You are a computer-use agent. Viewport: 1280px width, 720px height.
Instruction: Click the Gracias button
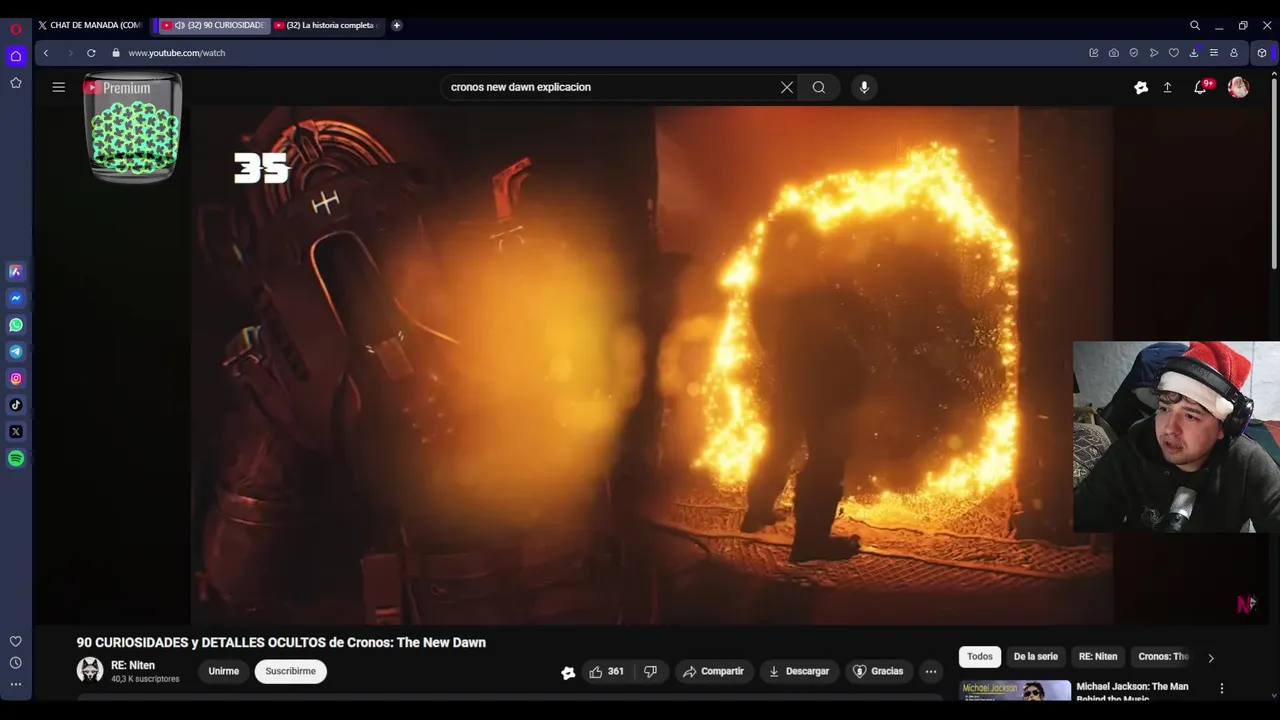(878, 671)
